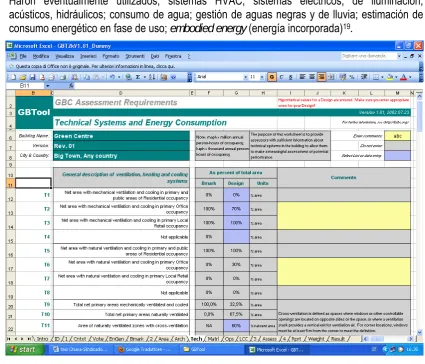Screen dimensions: 425x364
Task: Toggle Italic formatting
Action: pyautogui.click(x=282, y=77)
